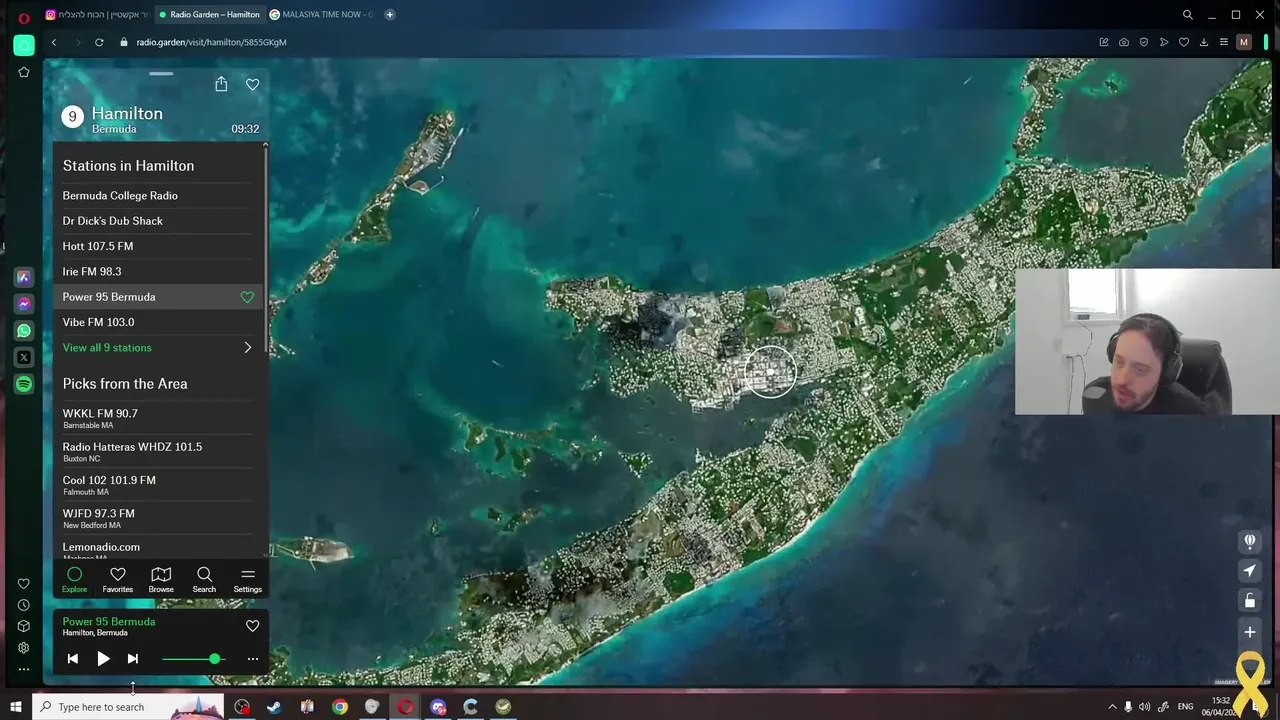The height and width of the screenshot is (720, 1280).
Task: Launch the balloon ride mode icon
Action: pyautogui.click(x=1250, y=541)
